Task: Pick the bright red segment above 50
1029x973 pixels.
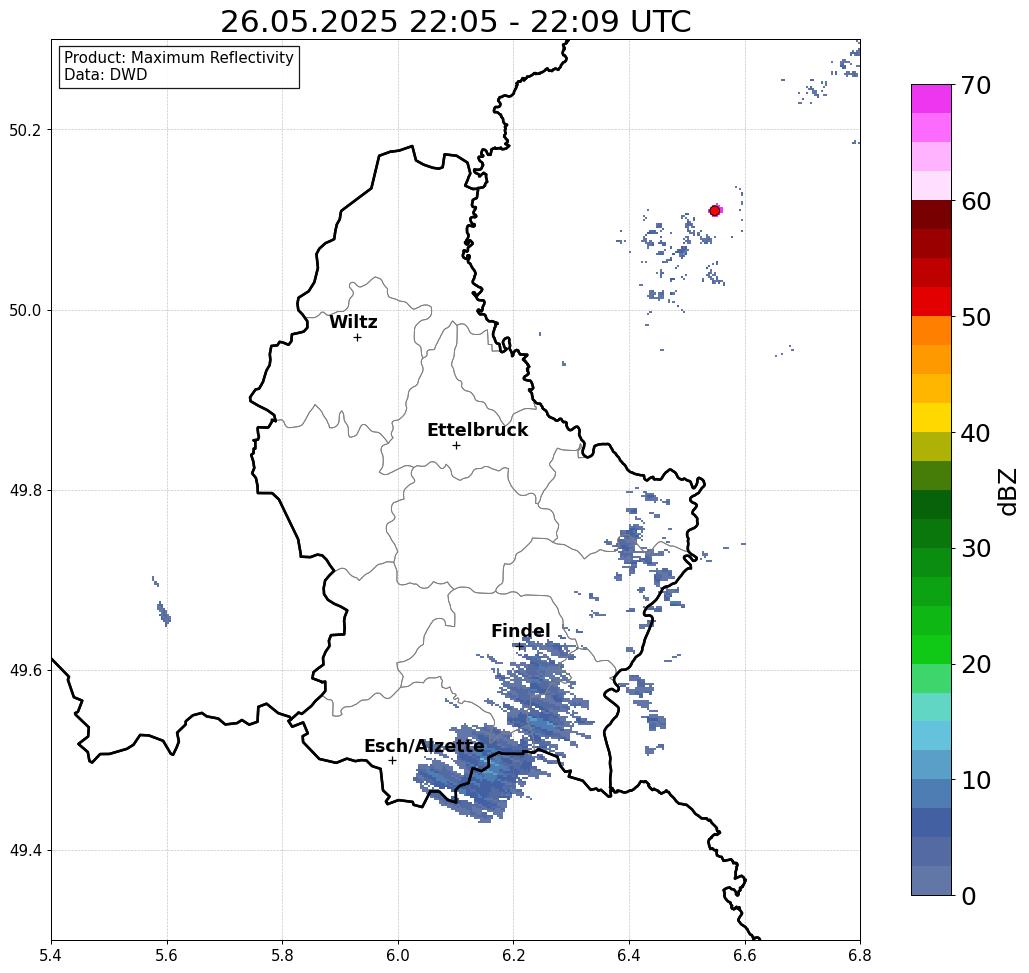Action: pyautogui.click(x=931, y=302)
